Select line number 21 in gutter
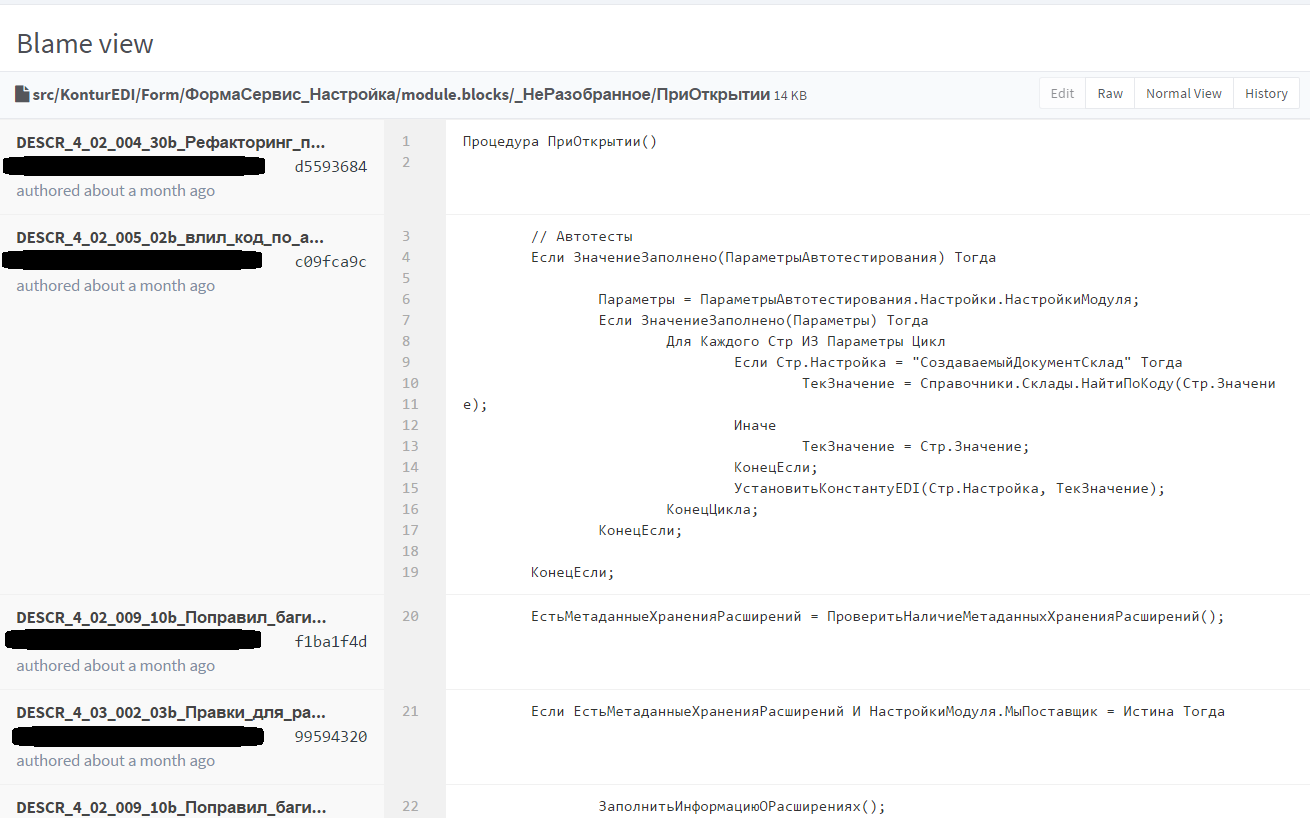Screen dimensions: 1310x818 [410, 711]
